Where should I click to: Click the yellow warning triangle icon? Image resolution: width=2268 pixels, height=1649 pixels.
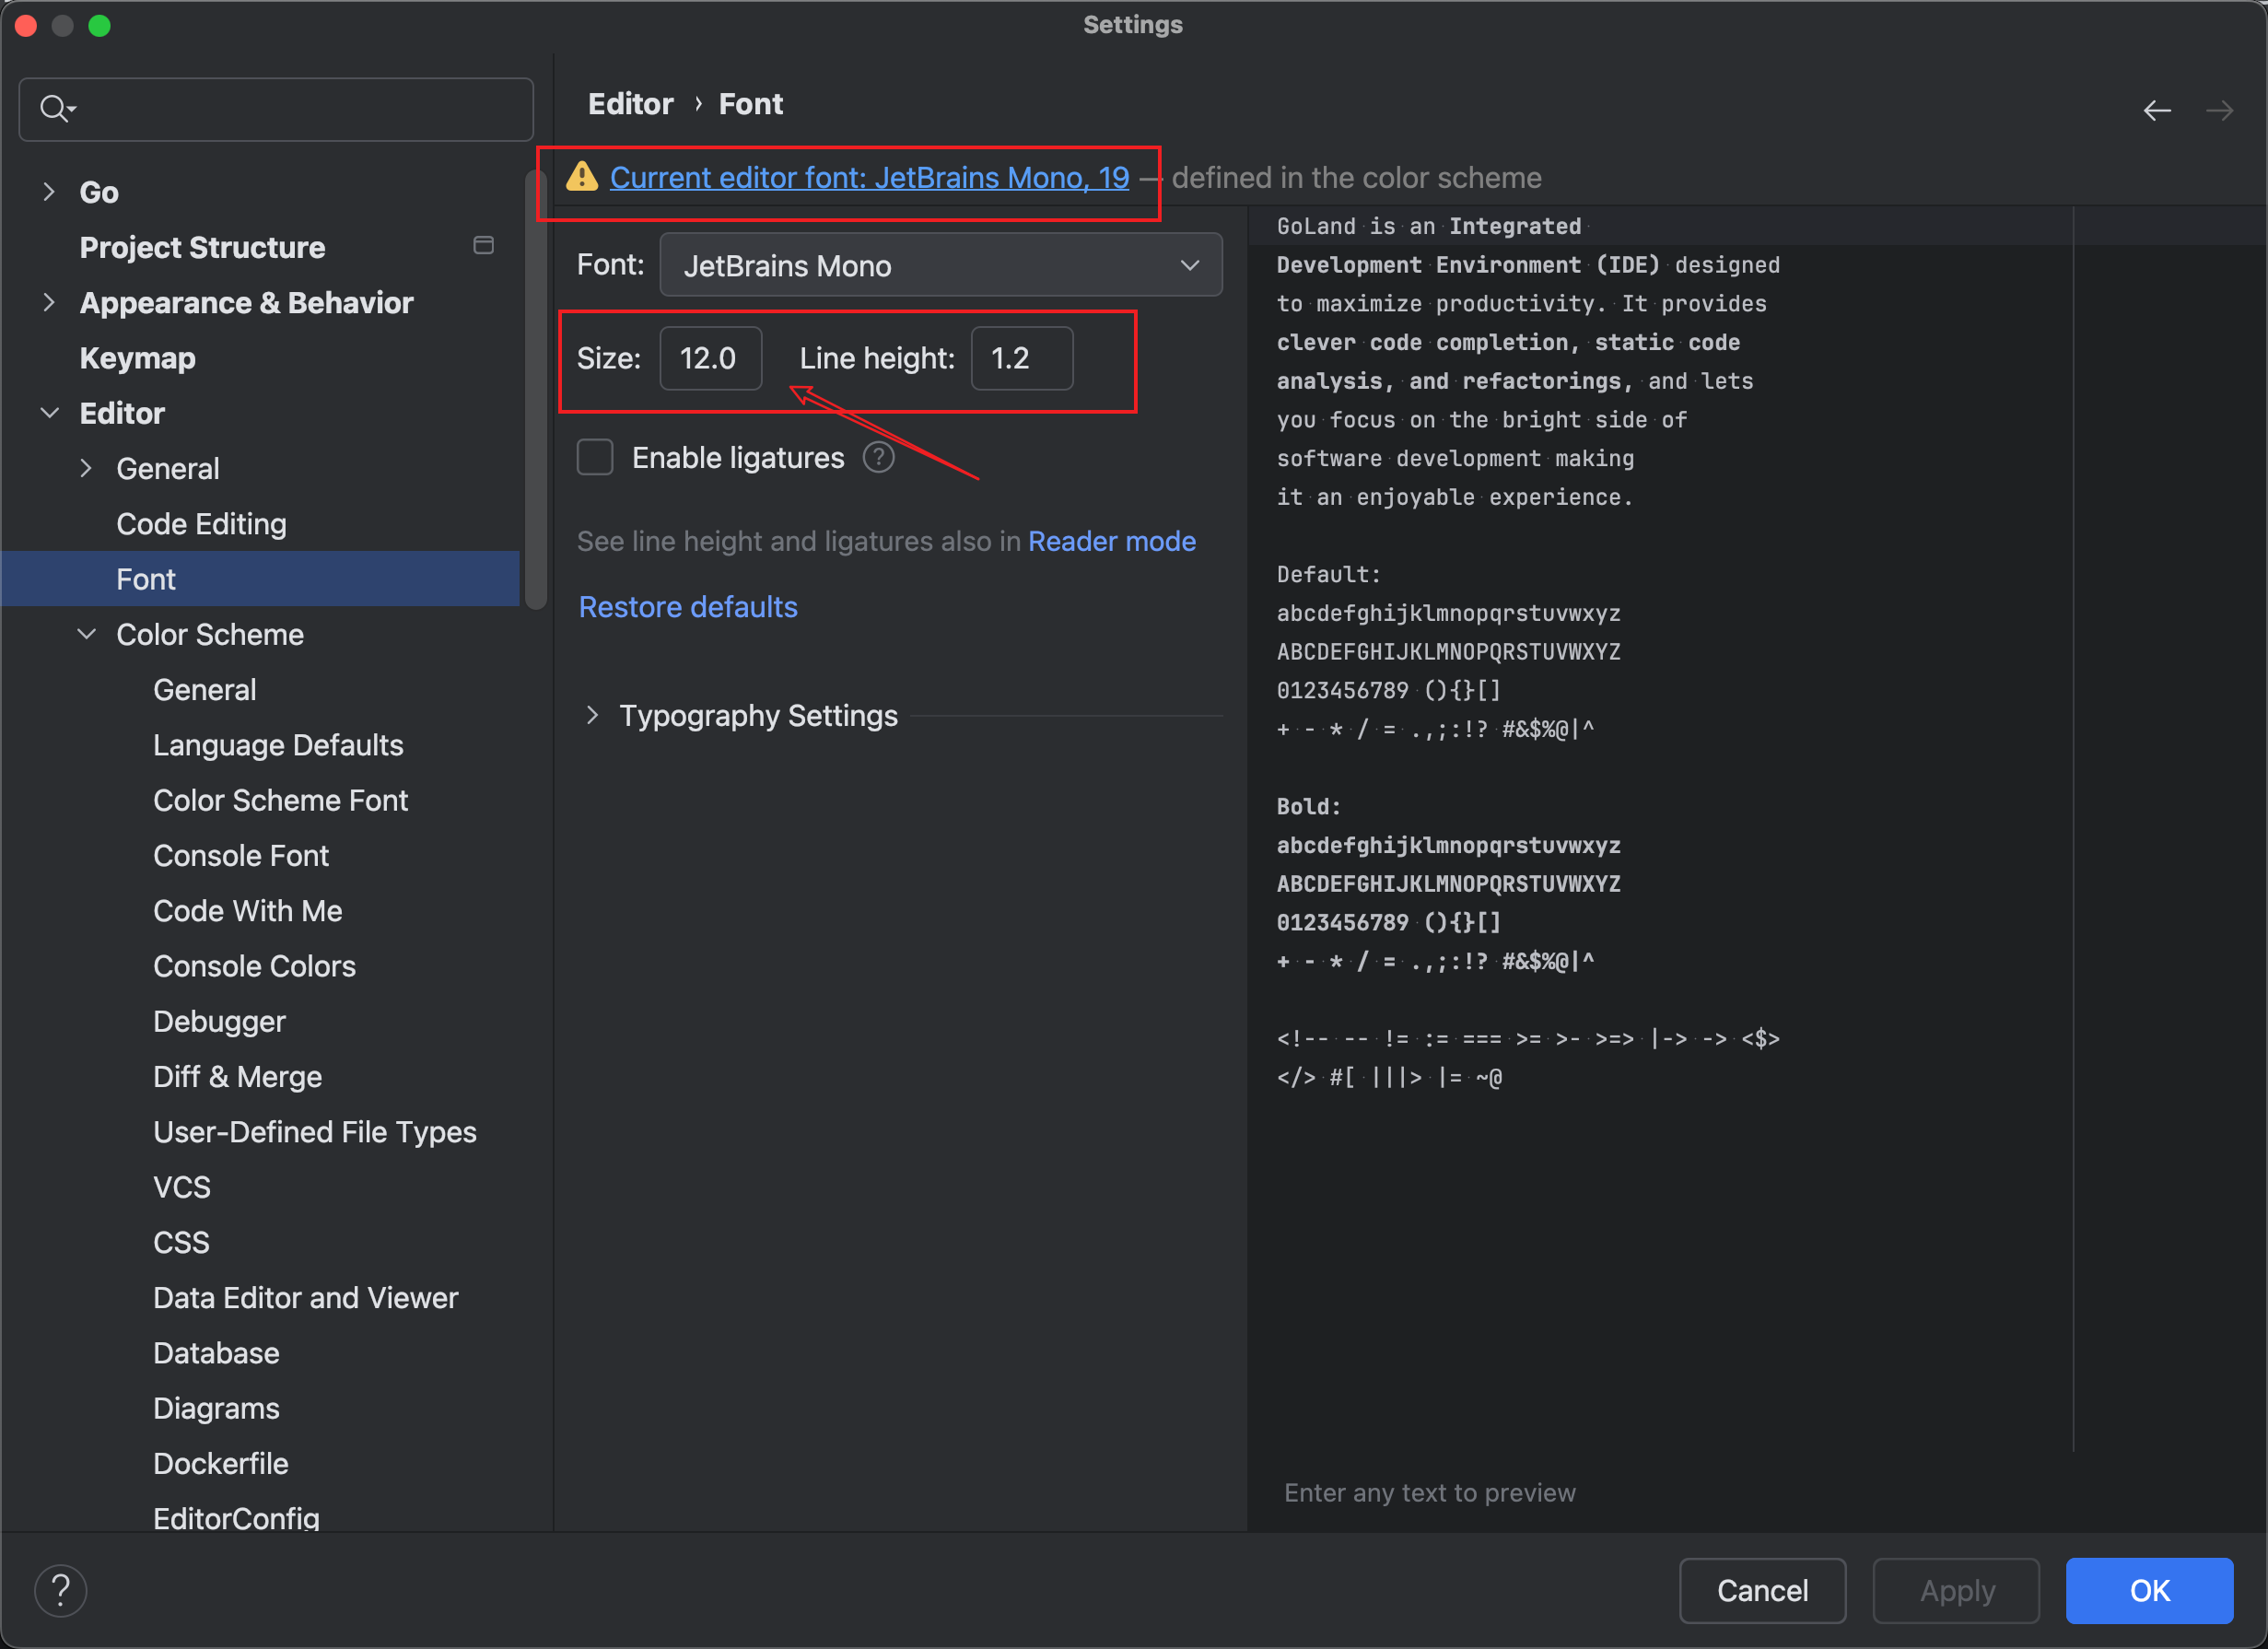click(x=582, y=177)
